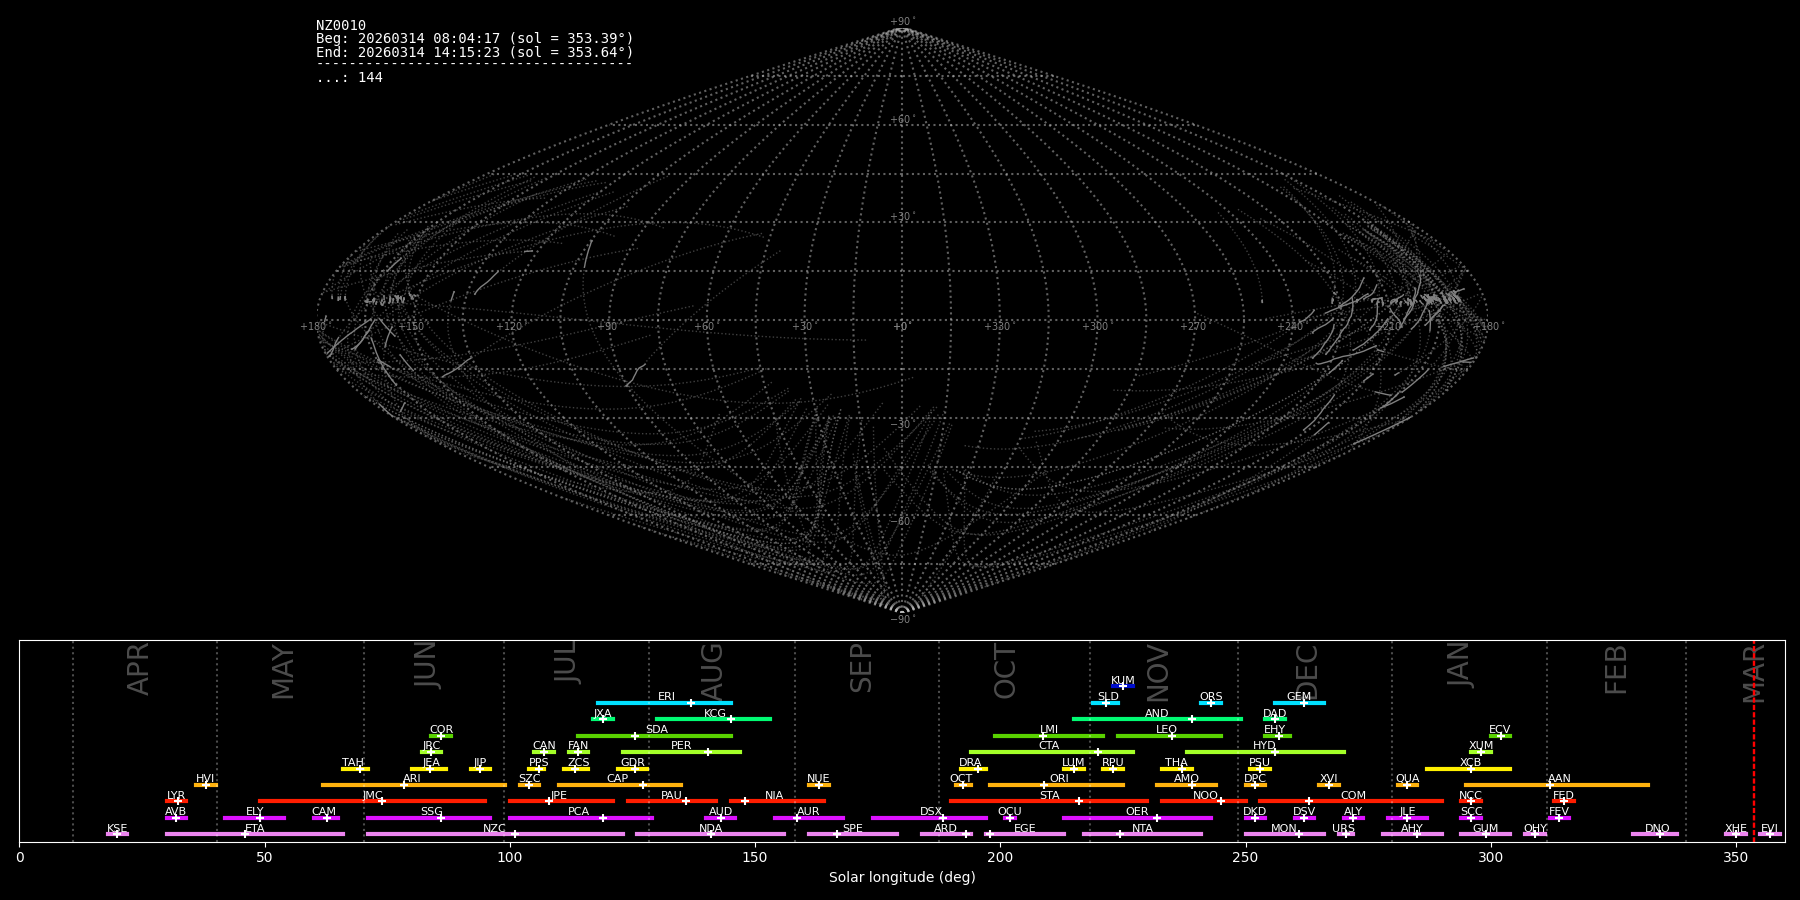Select the ORS shower label

pyautogui.click(x=1211, y=697)
